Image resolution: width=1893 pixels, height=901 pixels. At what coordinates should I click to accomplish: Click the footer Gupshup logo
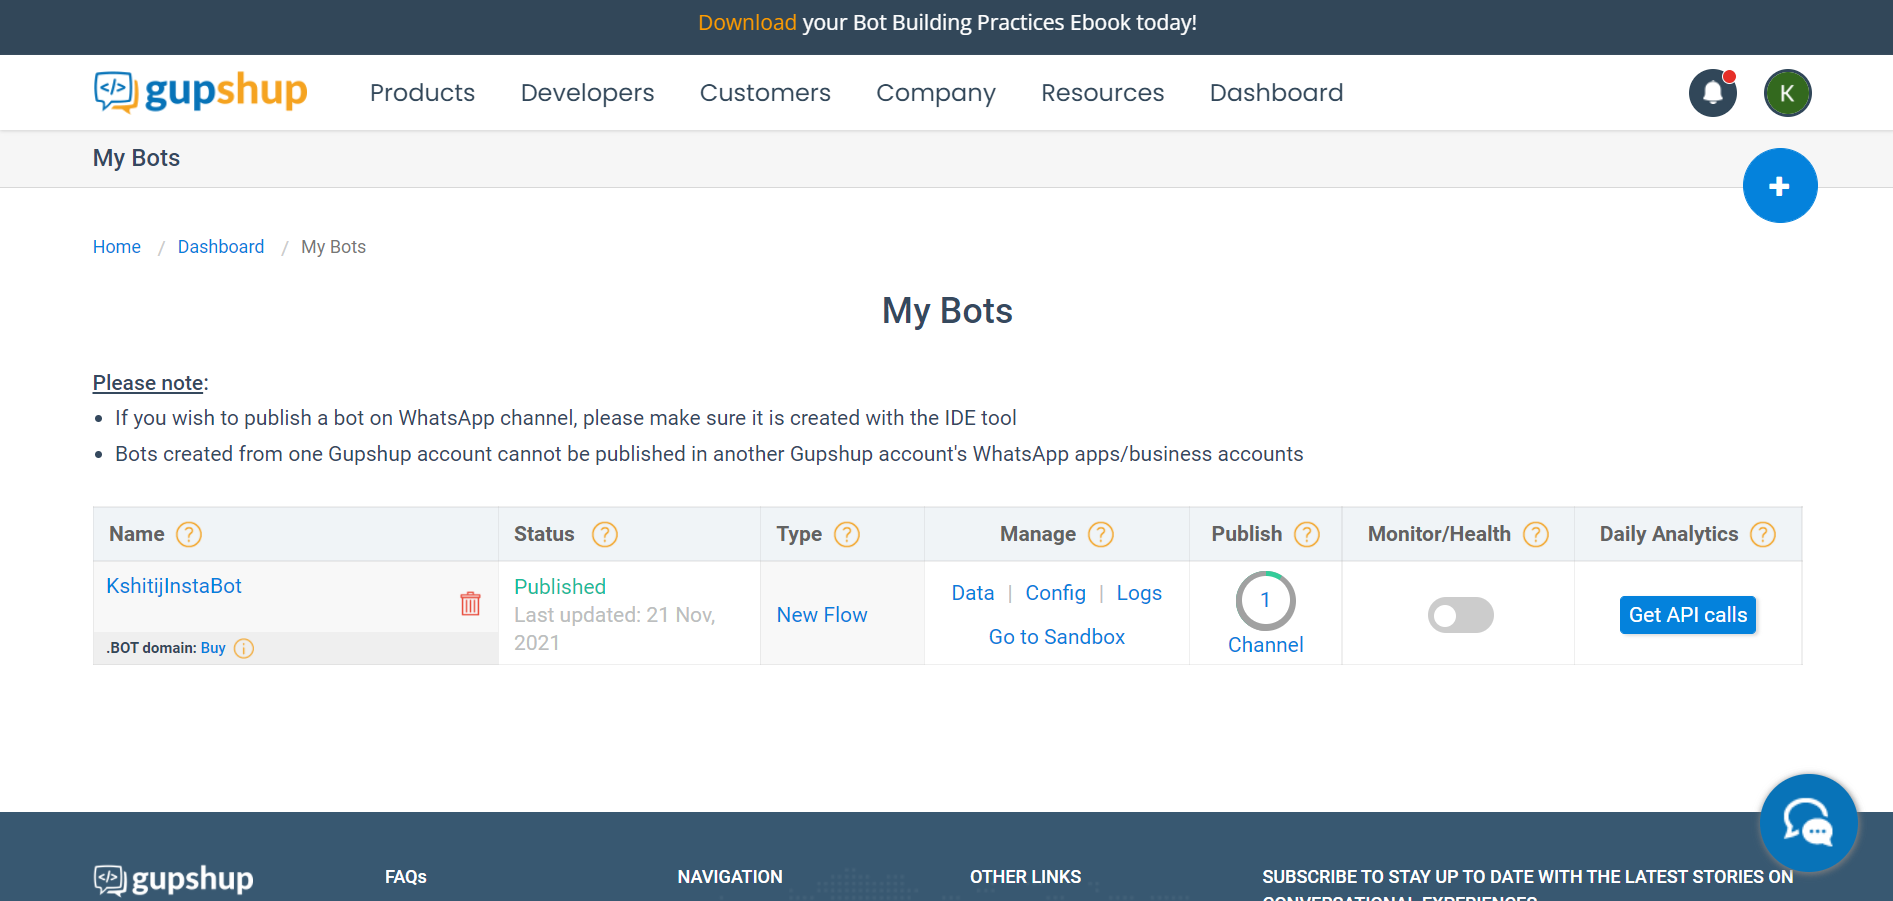pos(173,879)
